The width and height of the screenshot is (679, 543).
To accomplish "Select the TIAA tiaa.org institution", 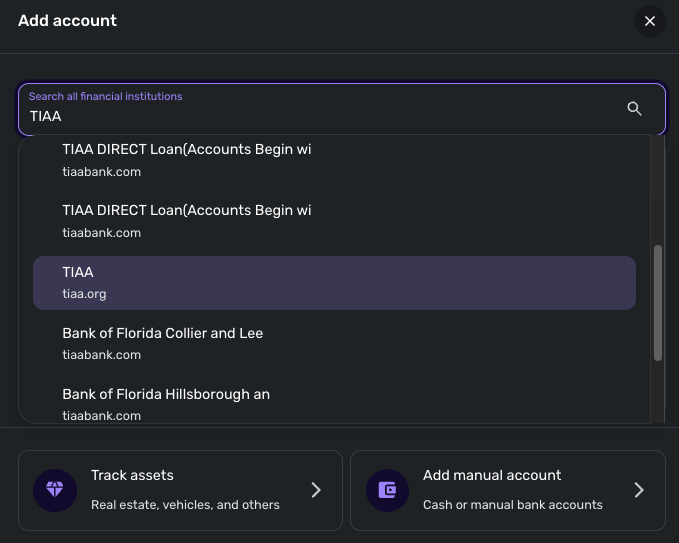I will 334,283.
